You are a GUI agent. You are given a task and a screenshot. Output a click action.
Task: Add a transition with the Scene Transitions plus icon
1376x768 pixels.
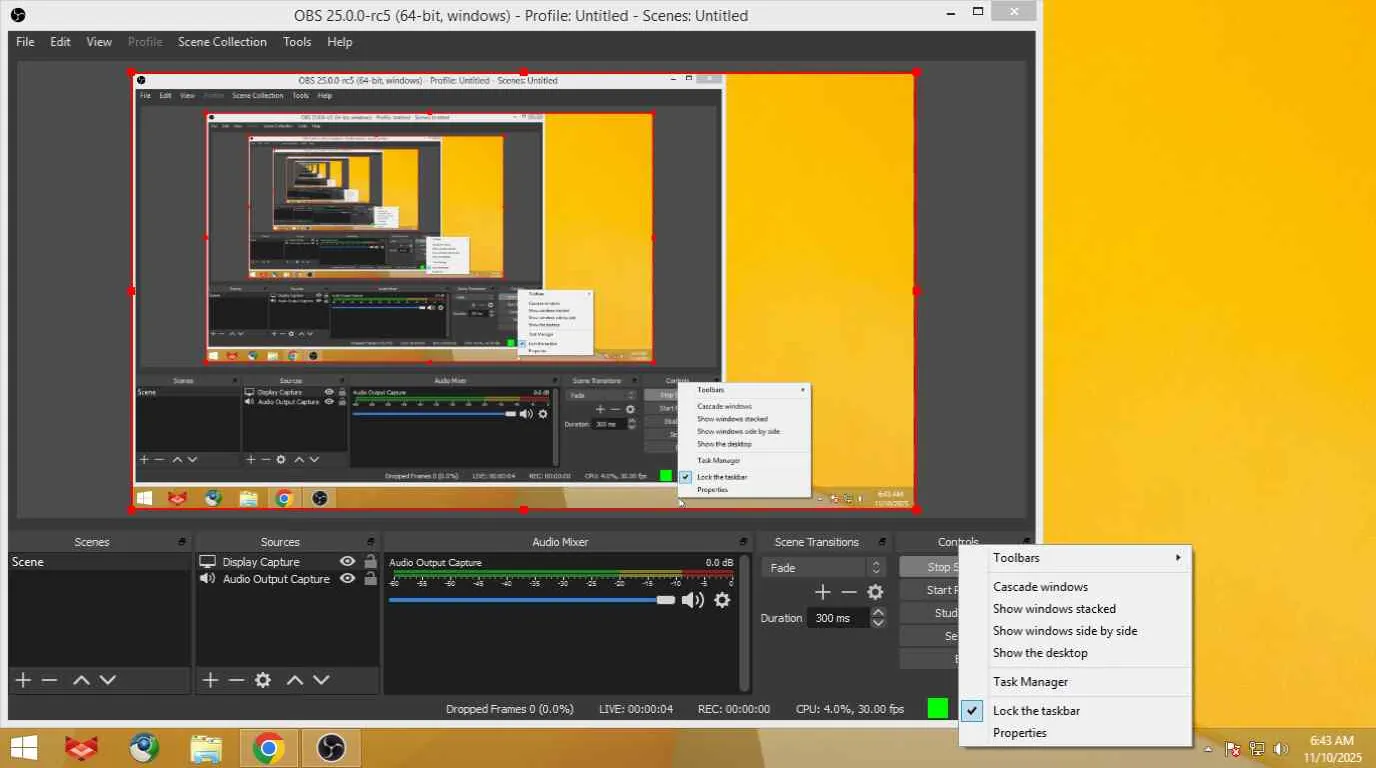point(822,592)
